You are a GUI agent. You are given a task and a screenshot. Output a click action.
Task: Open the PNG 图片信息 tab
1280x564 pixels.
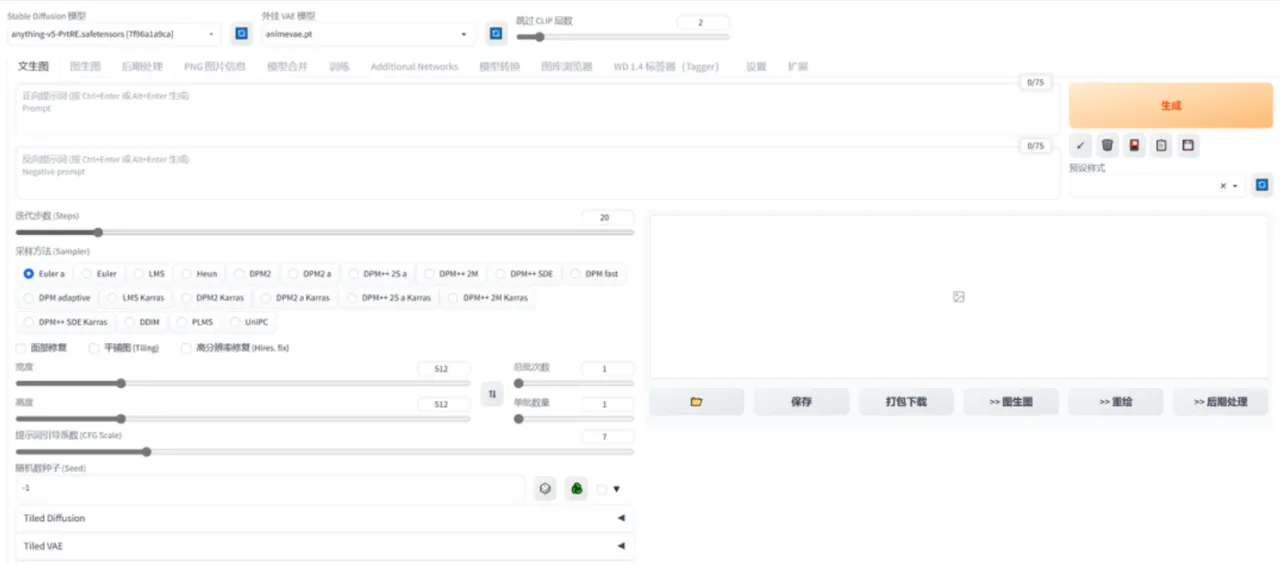pos(214,67)
